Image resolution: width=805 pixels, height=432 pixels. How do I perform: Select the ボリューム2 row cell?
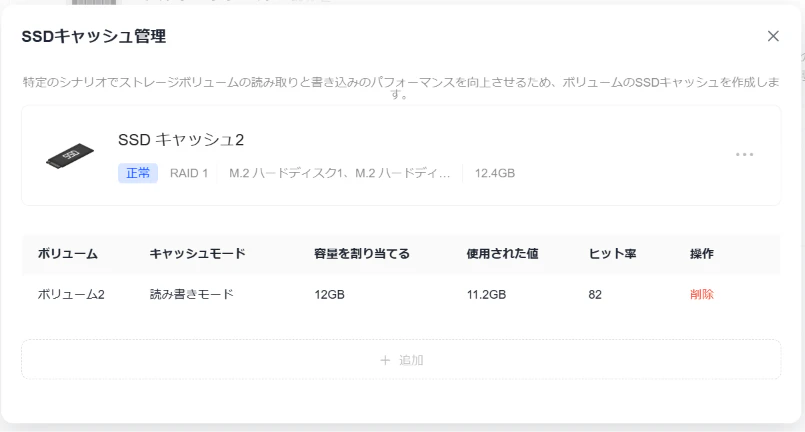[x=71, y=294]
